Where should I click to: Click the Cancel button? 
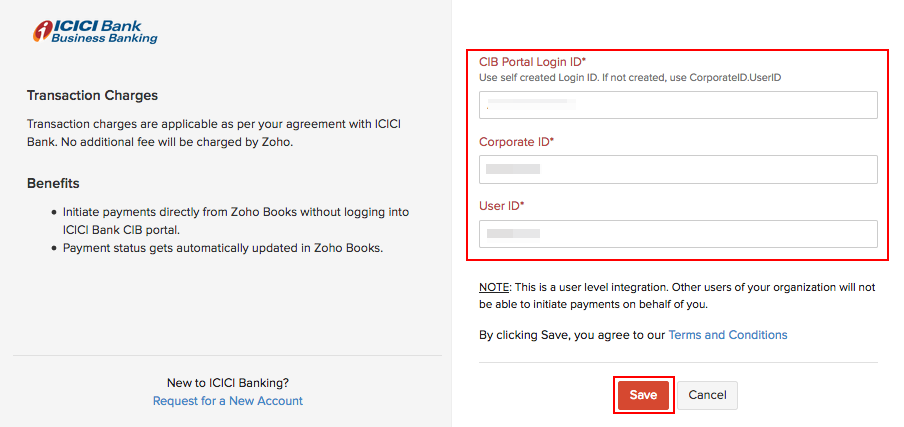[707, 395]
